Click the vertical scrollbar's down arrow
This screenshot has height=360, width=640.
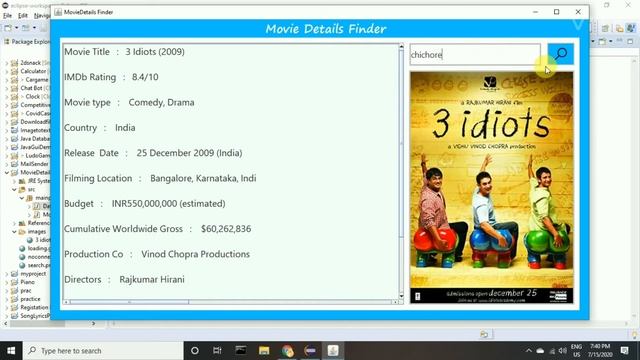(401, 296)
